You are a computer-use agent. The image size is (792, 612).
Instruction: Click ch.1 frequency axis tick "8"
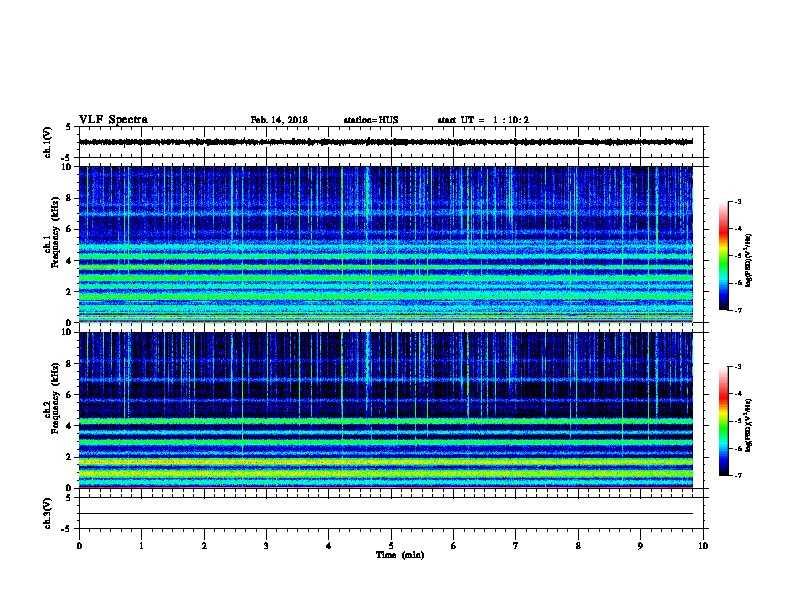coord(70,198)
